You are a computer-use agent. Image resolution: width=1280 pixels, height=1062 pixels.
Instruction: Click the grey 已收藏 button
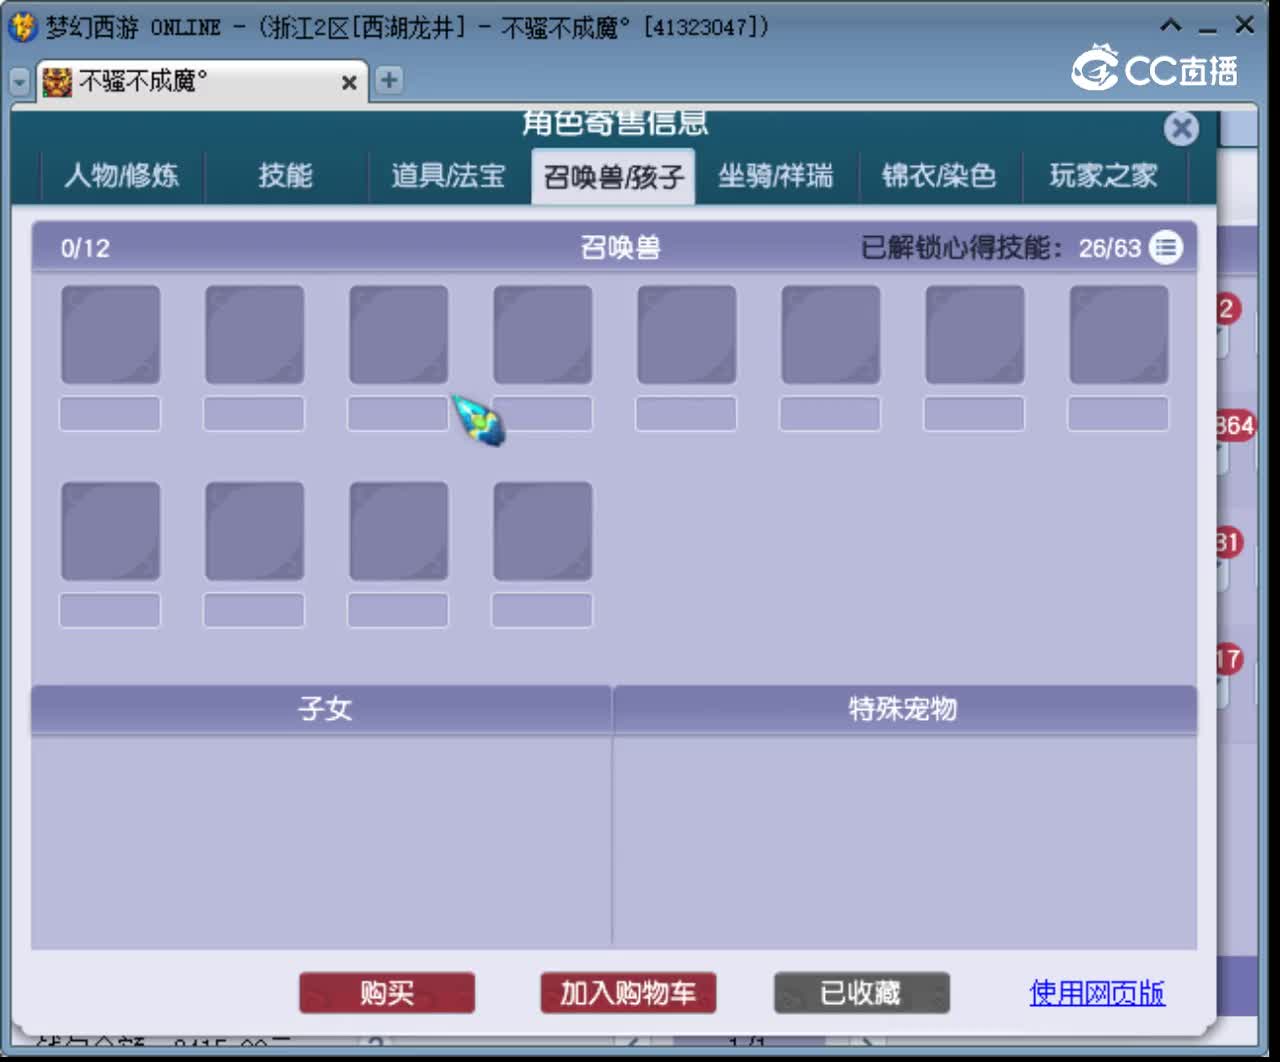click(861, 993)
